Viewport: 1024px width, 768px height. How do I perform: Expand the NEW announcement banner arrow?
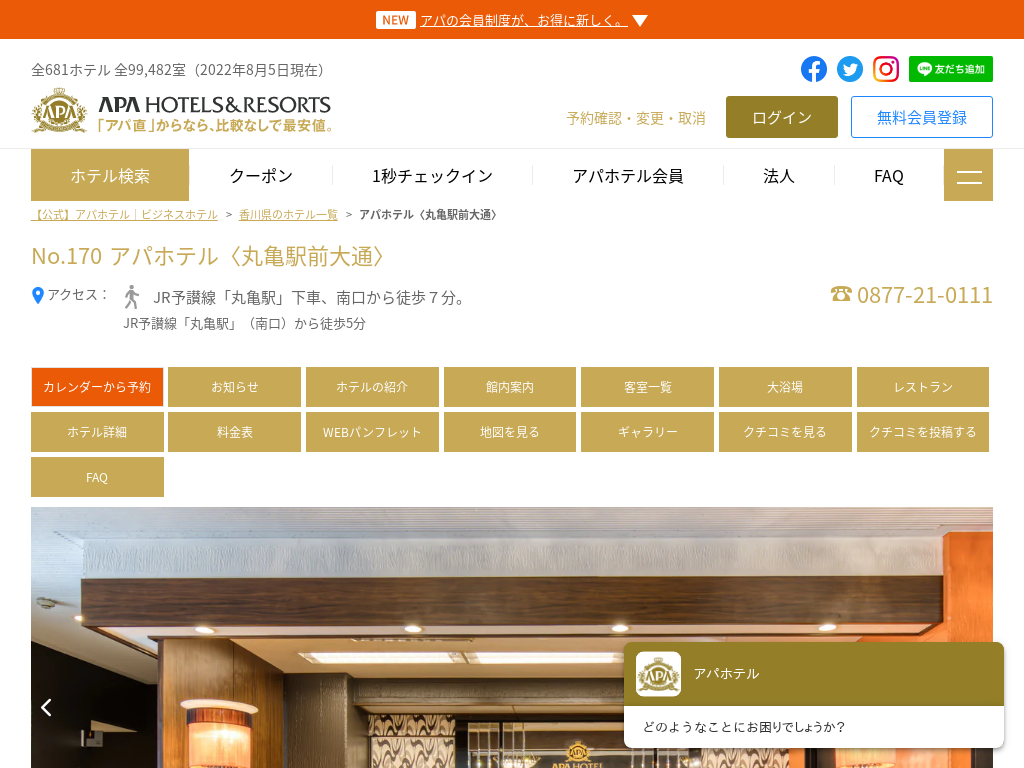click(641, 21)
